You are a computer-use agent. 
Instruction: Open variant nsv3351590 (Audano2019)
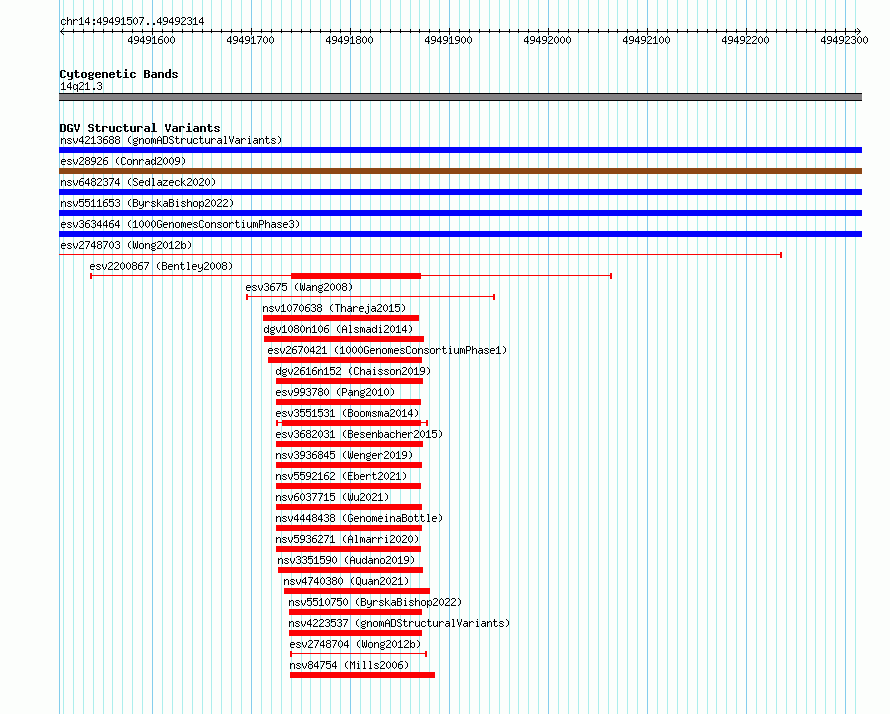pos(346,560)
